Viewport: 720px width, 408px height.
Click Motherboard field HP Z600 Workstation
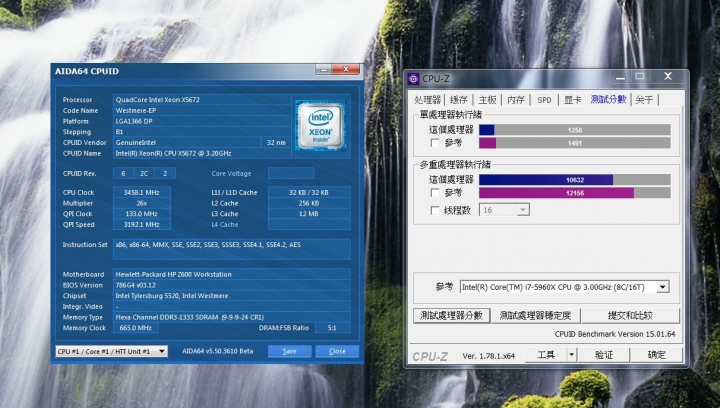[232, 274]
